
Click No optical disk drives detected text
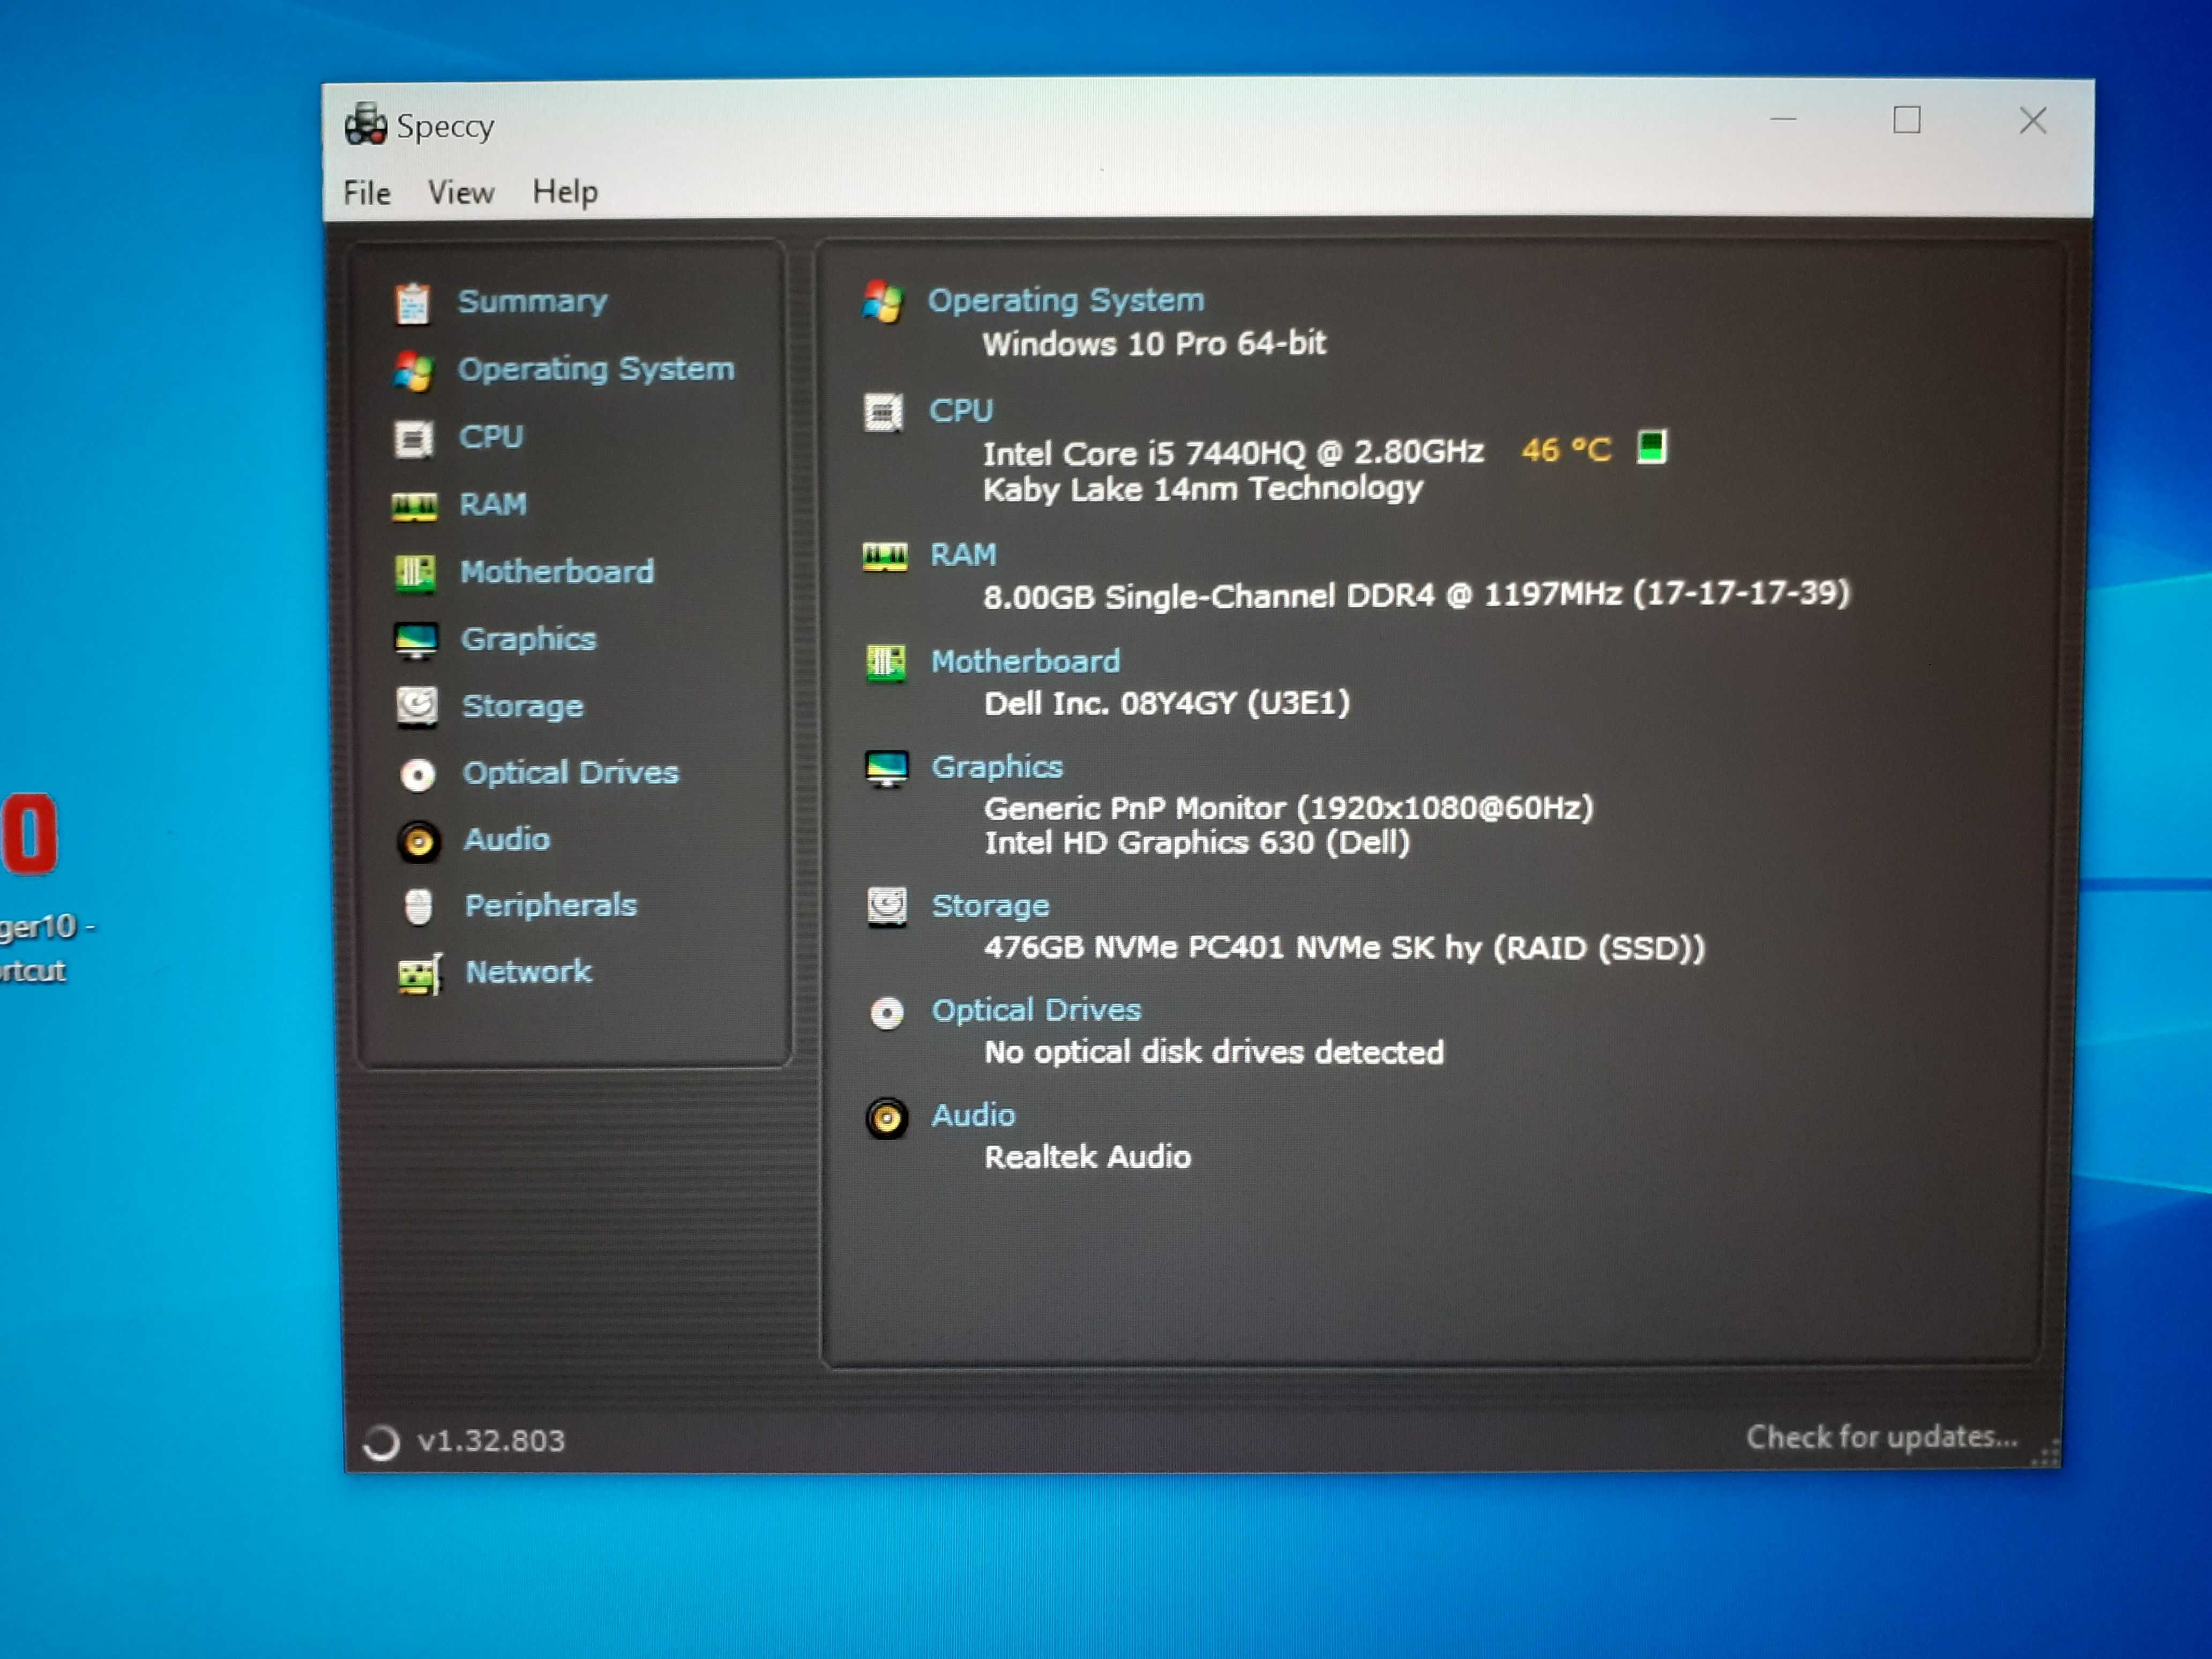tap(1214, 1052)
